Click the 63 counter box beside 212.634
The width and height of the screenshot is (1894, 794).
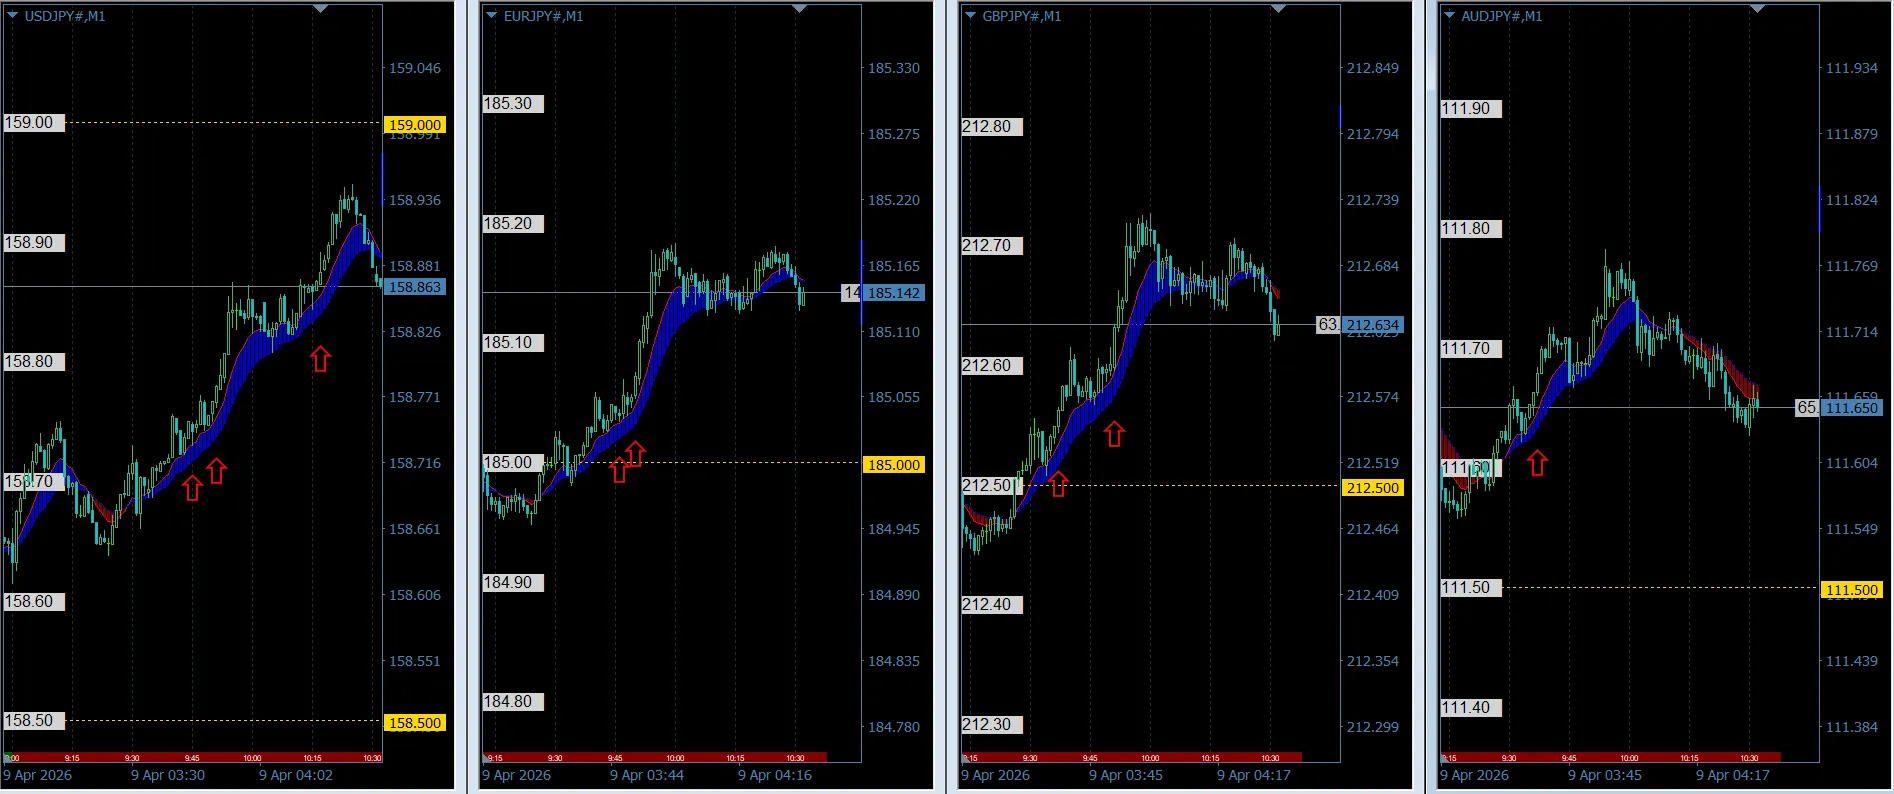1328,325
